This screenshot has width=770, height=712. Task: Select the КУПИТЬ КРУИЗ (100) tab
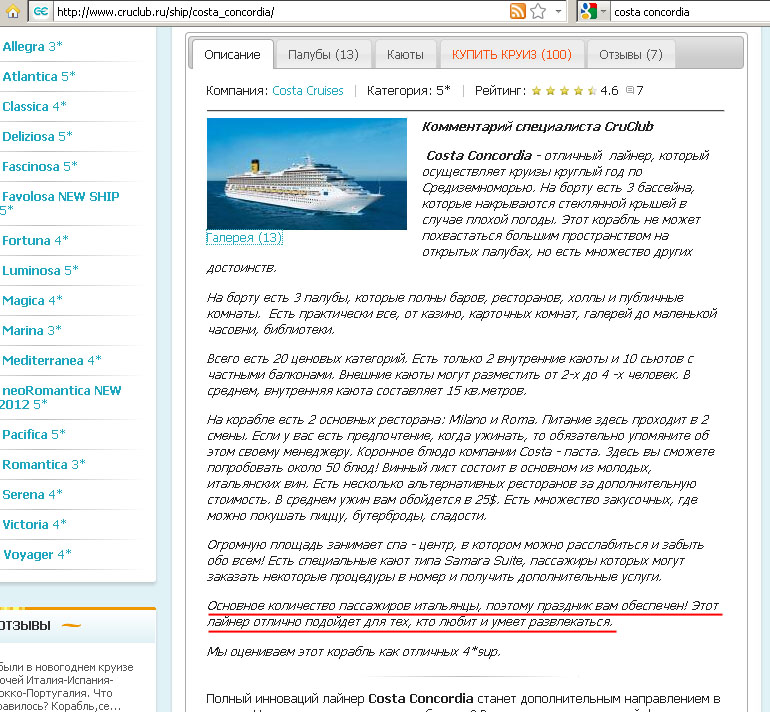[512, 54]
